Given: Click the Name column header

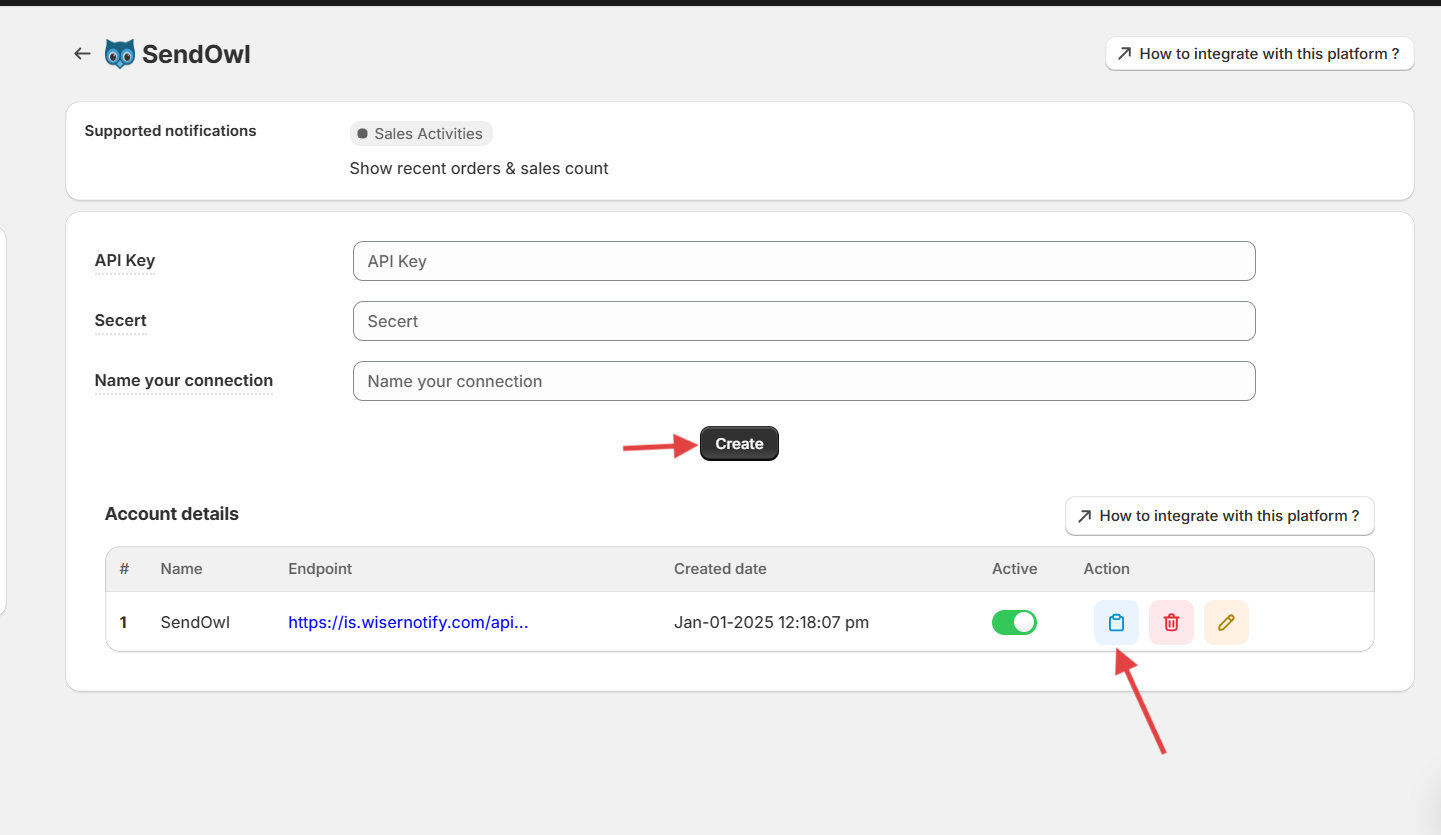Looking at the screenshot, I should pos(181,569).
